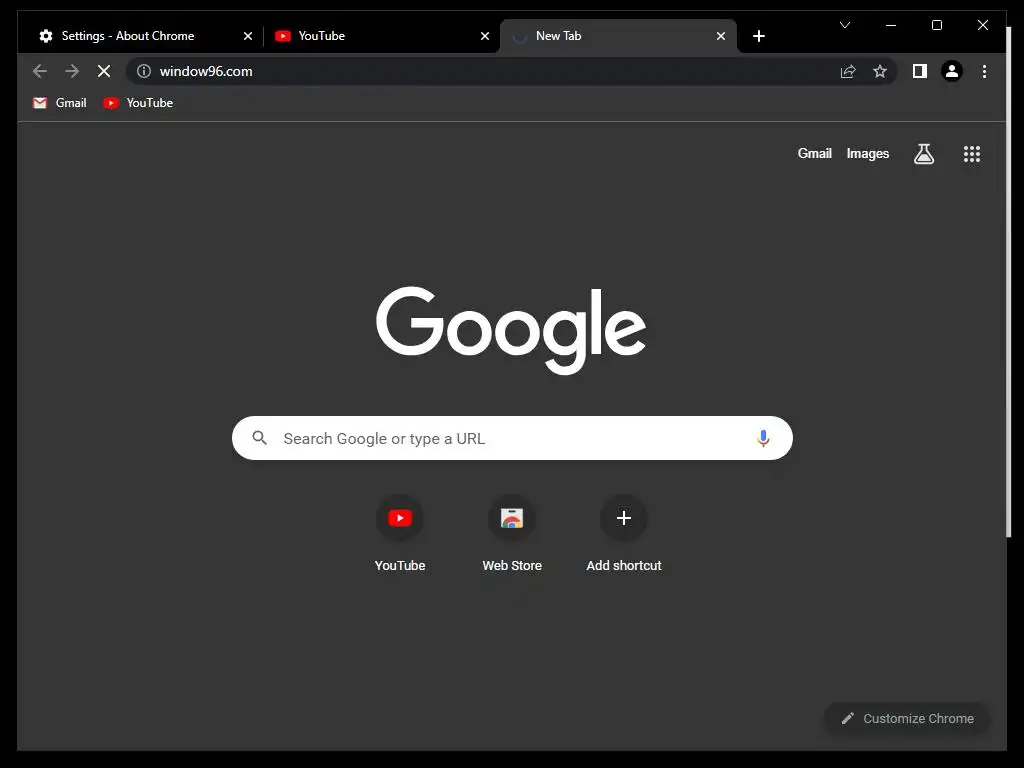Open the side panel
The width and height of the screenshot is (1024, 768).
[920, 71]
